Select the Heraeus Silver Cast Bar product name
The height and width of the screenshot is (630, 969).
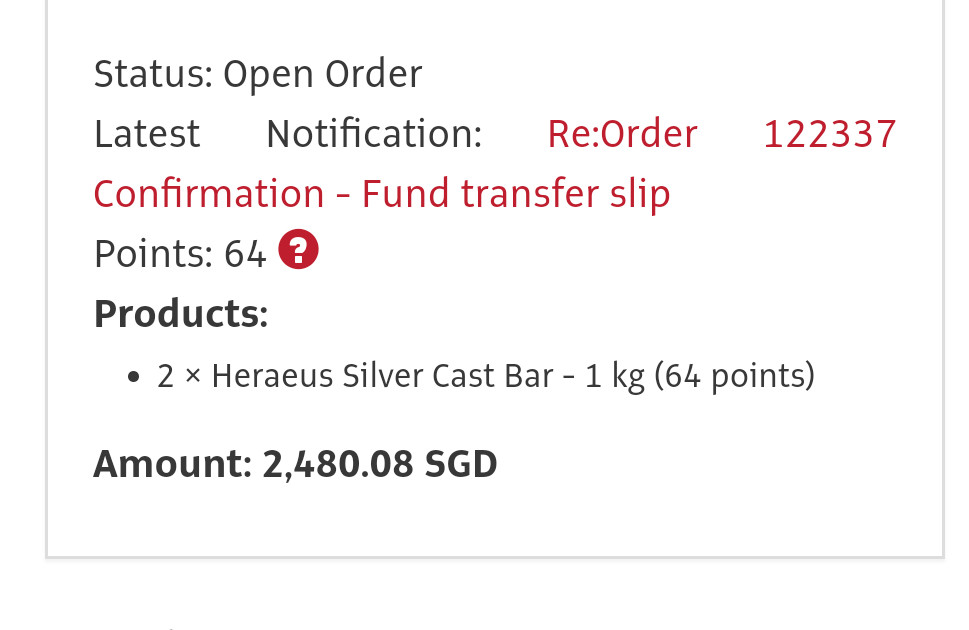tap(382, 376)
